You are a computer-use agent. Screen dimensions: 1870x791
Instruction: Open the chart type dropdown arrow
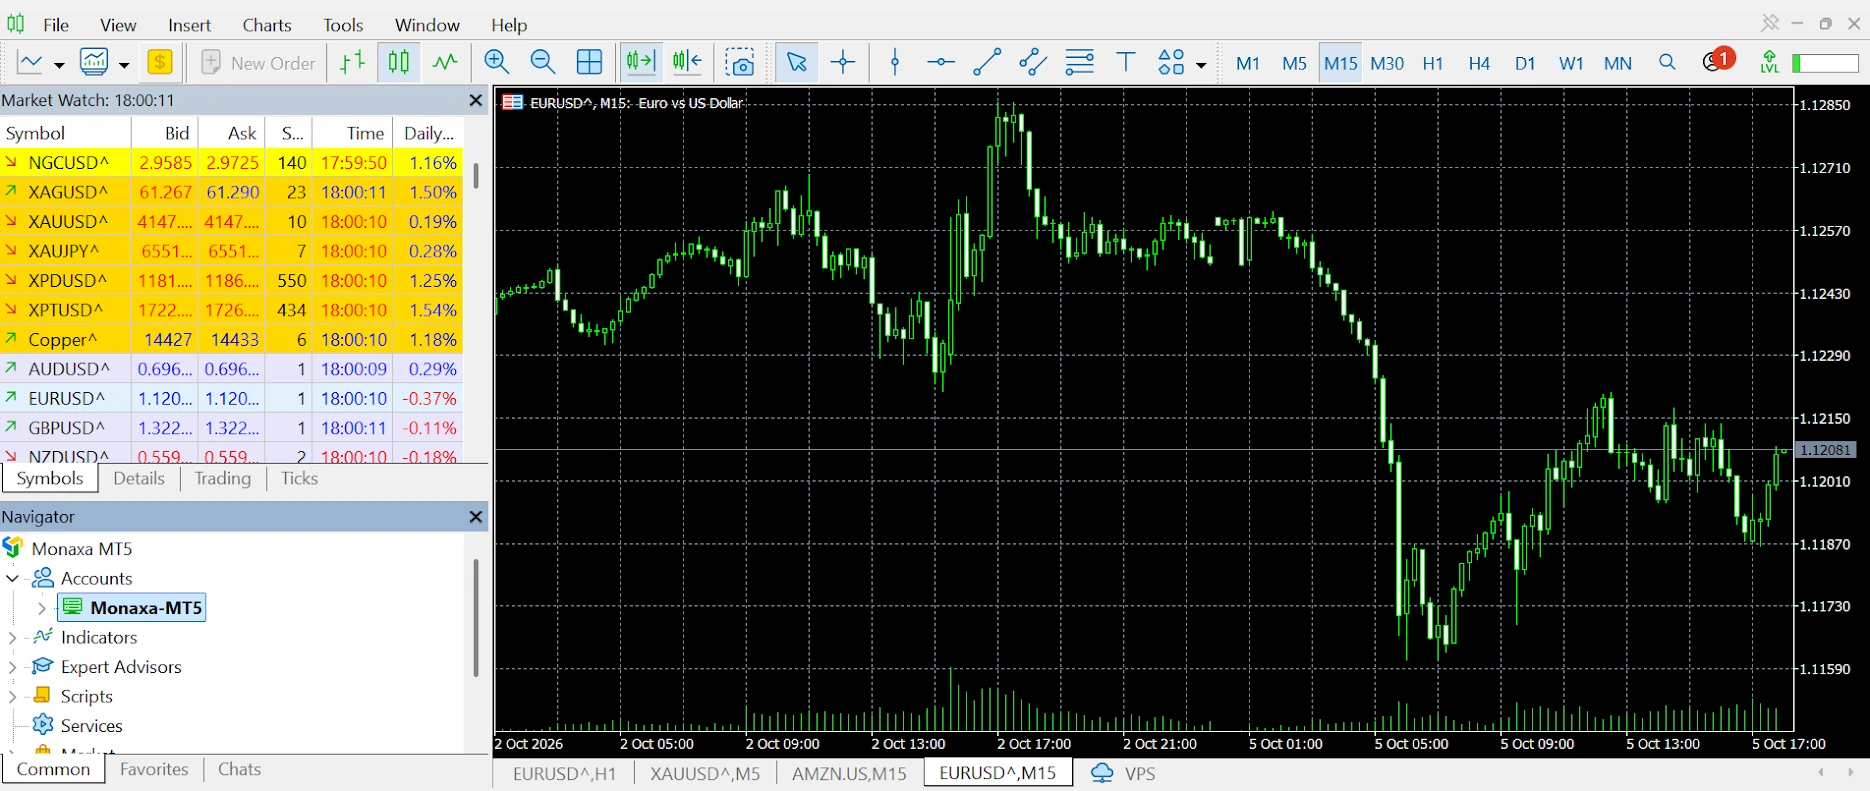(59, 65)
